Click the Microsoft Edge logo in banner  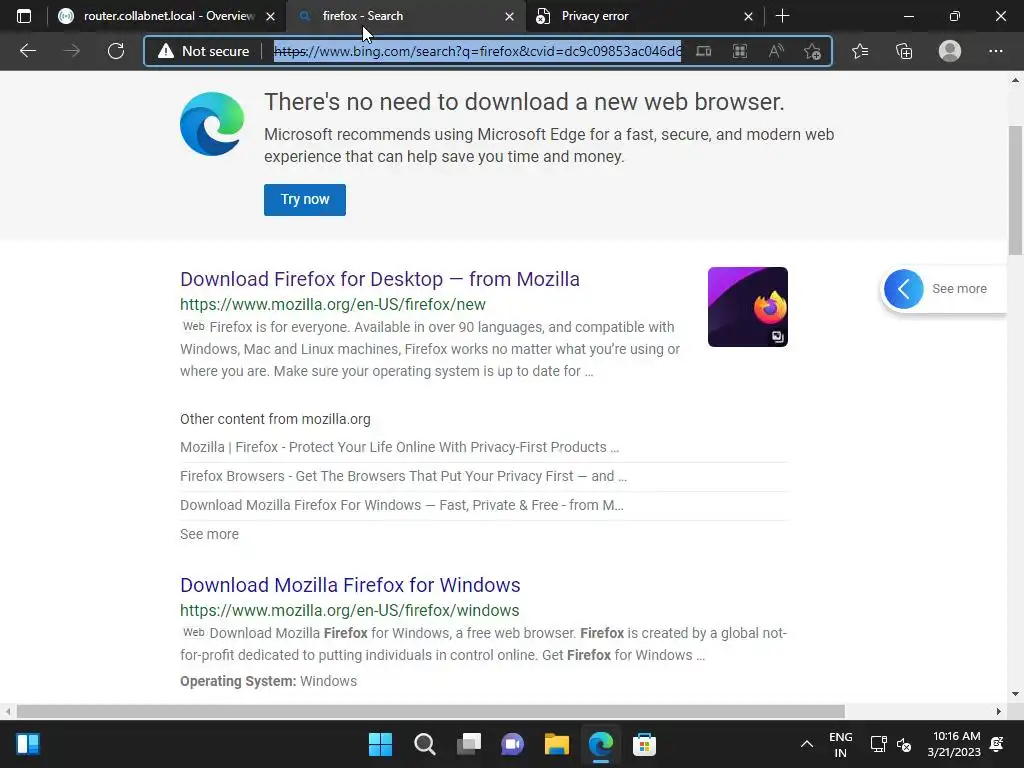(x=212, y=124)
